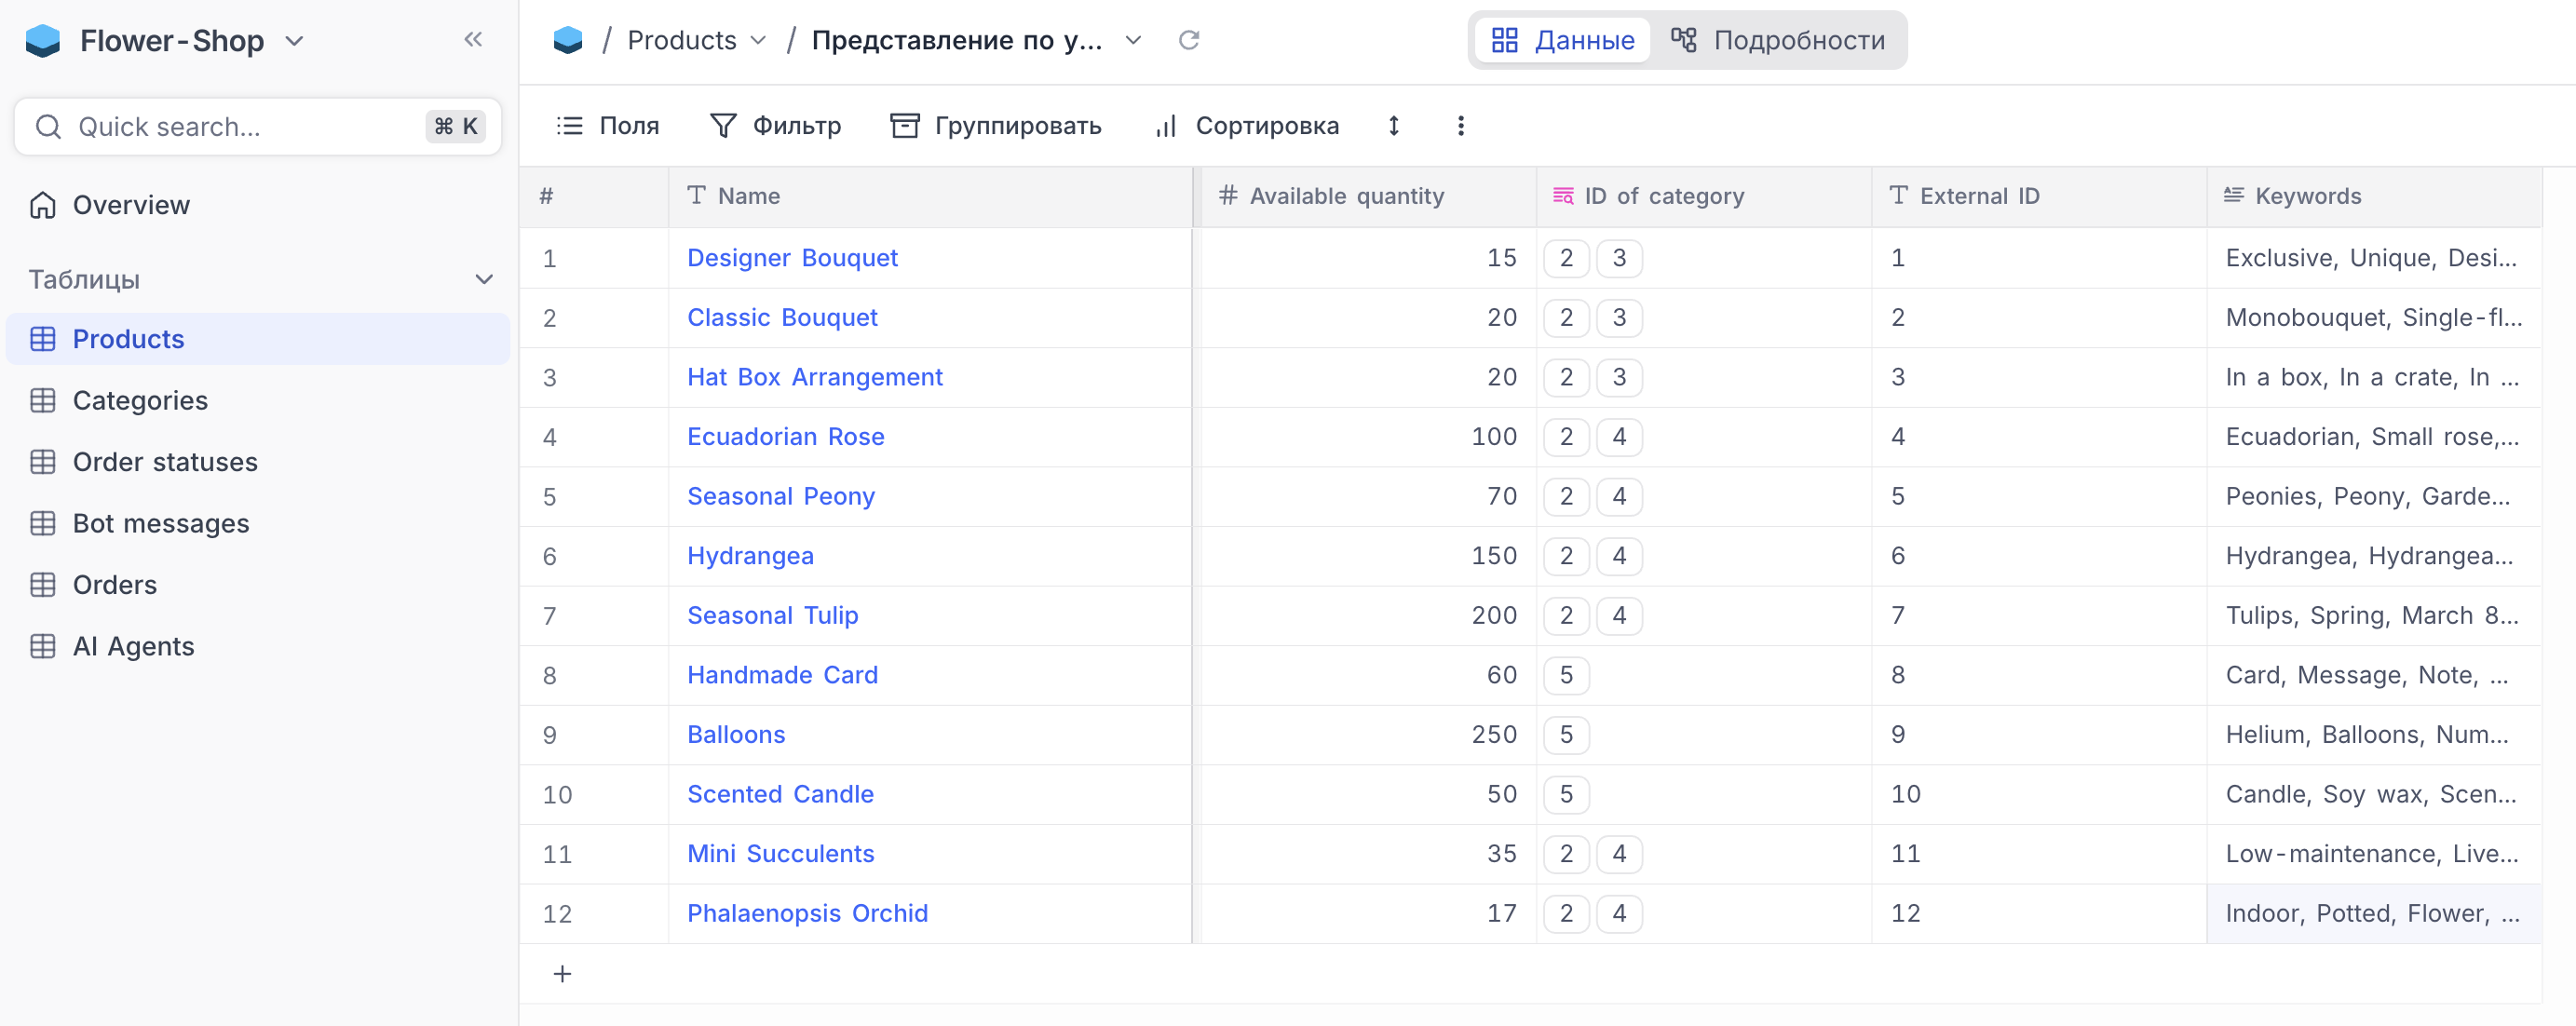This screenshot has height=1026, width=2576.
Task: Open the three-dot overflow menu in the toolbar
Action: tap(1460, 125)
